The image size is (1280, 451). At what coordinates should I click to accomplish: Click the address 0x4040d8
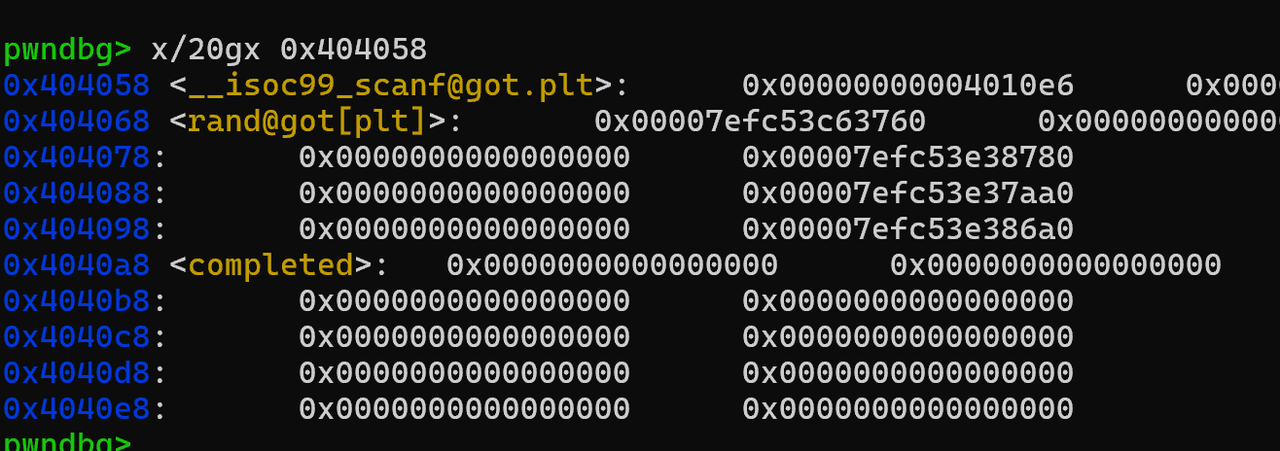pos(77,373)
